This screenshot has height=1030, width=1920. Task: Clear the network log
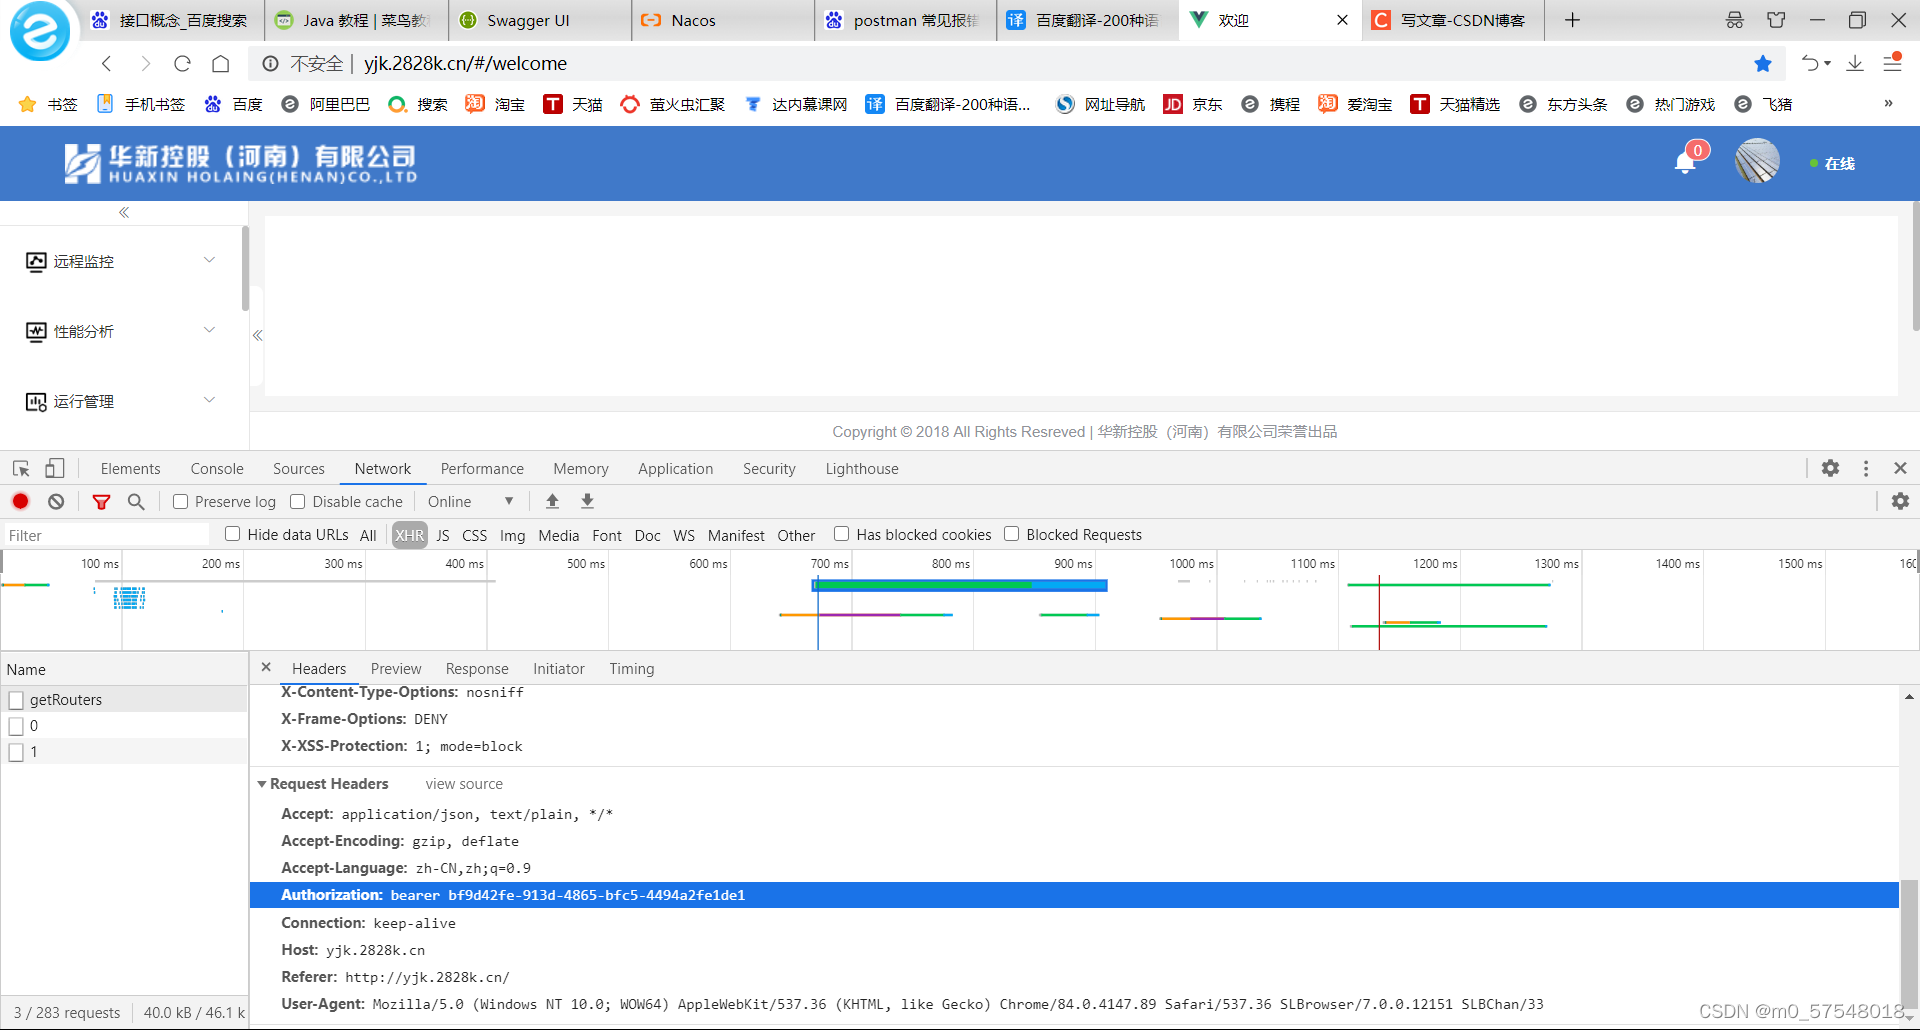pos(56,501)
